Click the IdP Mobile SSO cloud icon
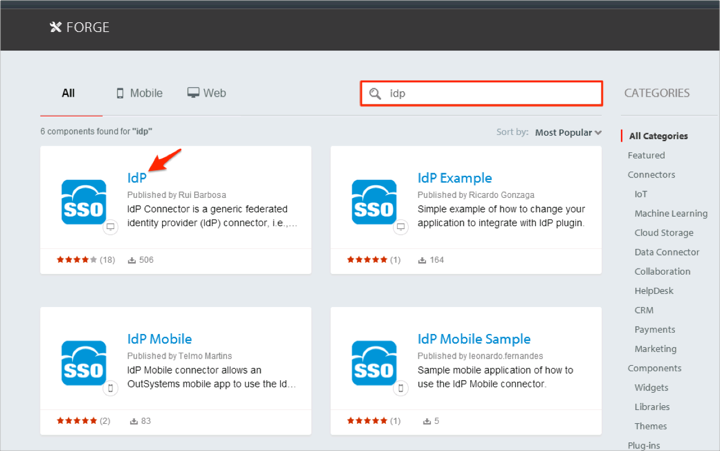 (x=83, y=363)
